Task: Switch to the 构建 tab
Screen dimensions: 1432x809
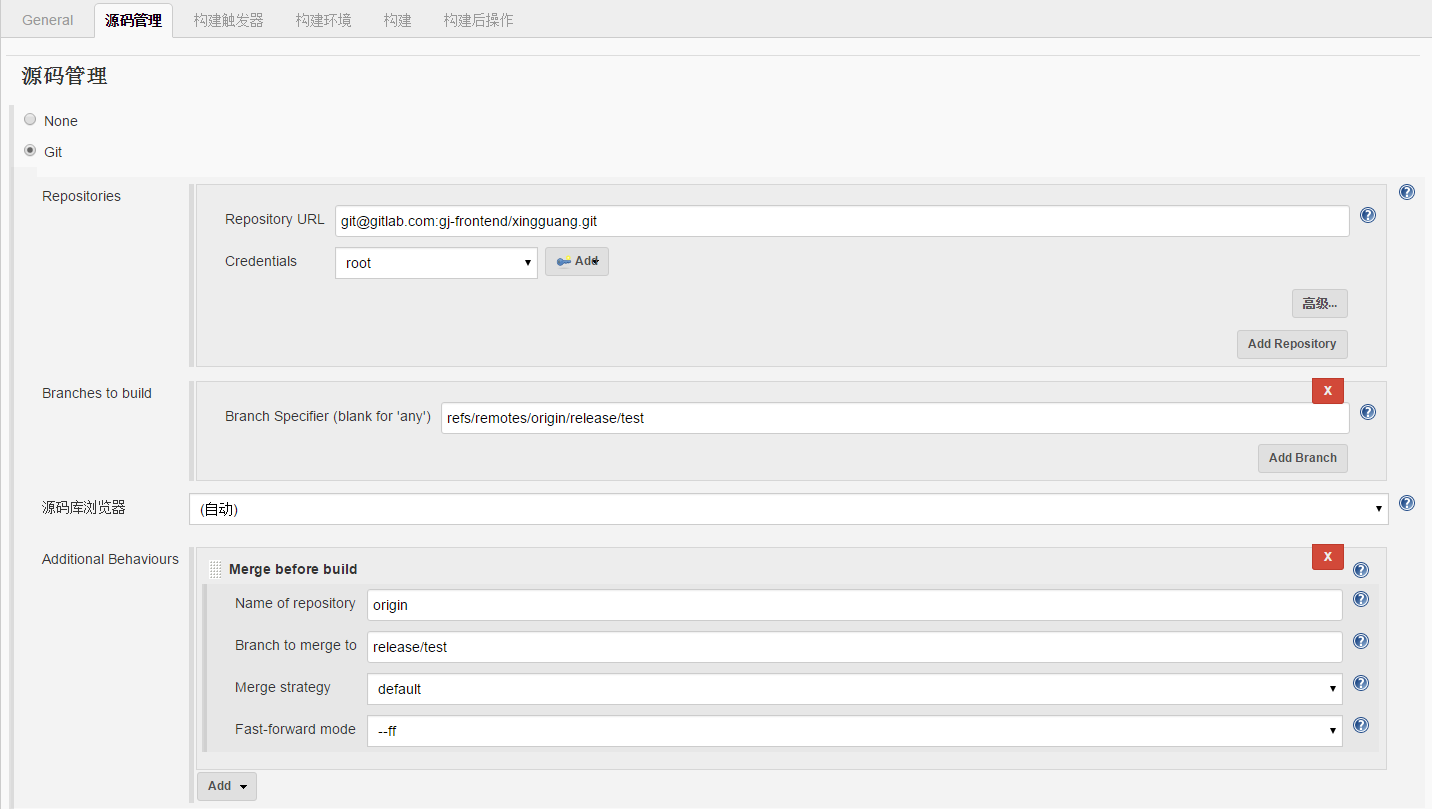Action: click(x=398, y=20)
